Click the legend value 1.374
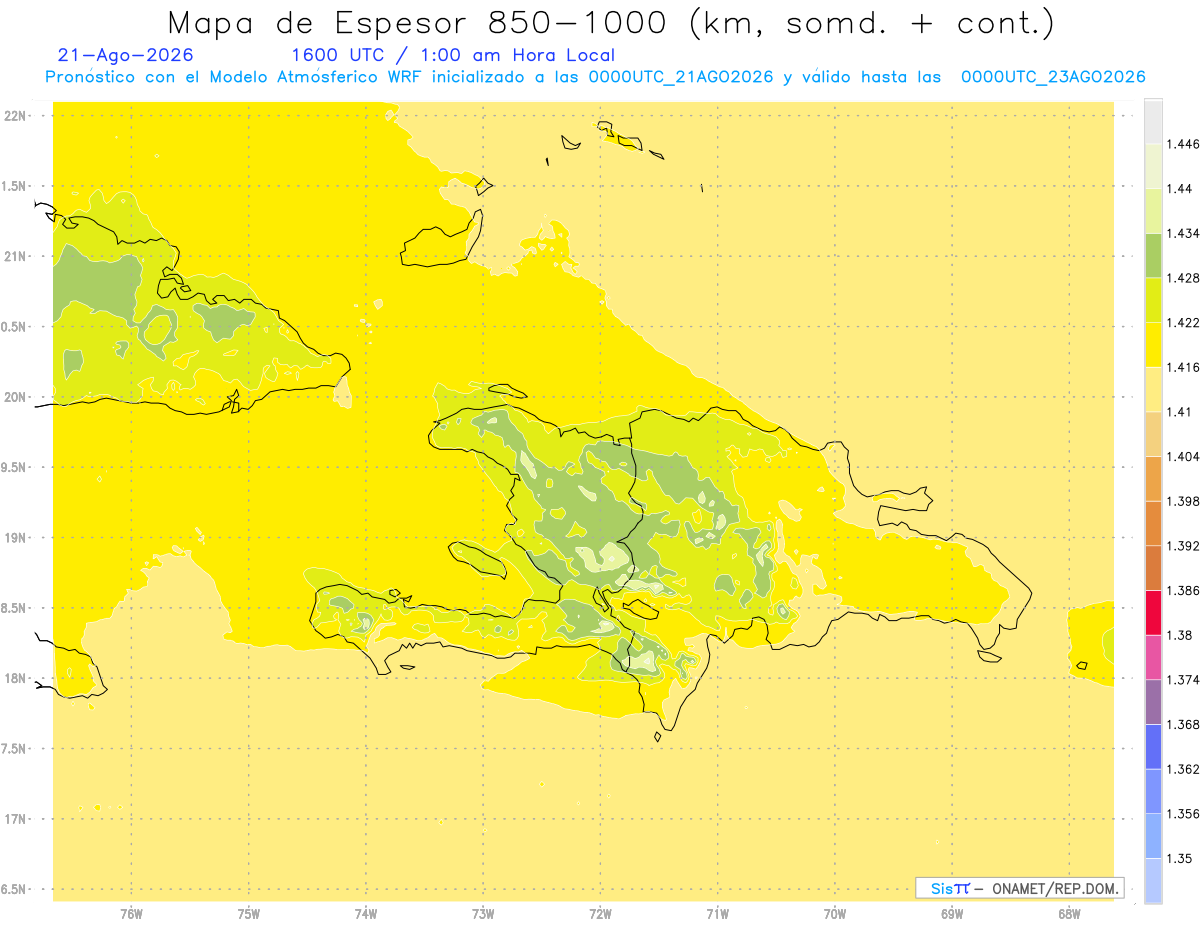 point(1182,680)
